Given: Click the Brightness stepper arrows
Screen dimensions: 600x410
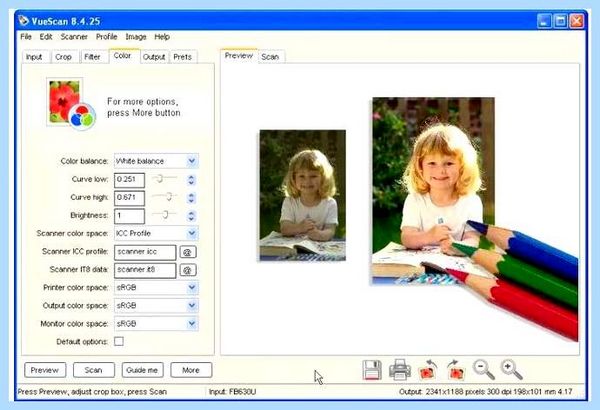Looking at the screenshot, I should (191, 216).
